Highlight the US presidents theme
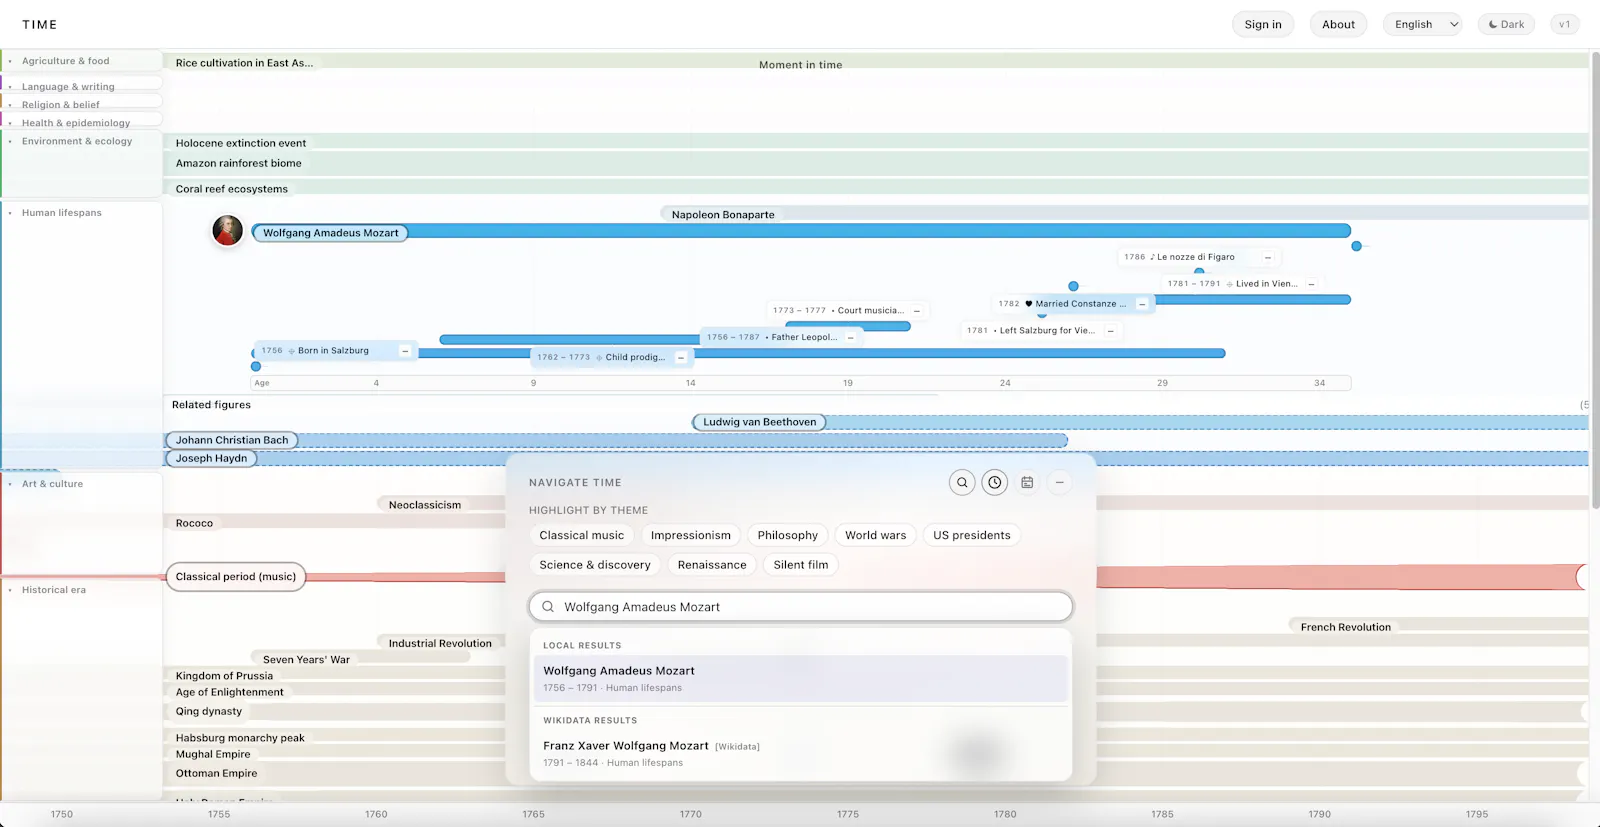Image resolution: width=1600 pixels, height=827 pixels. [x=972, y=535]
